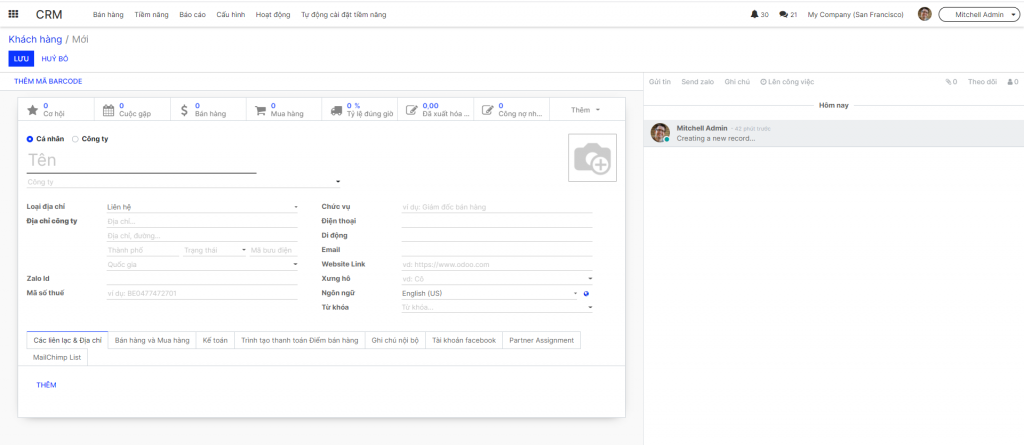
Task: Click Ghi chú log note button
Action: click(737, 82)
